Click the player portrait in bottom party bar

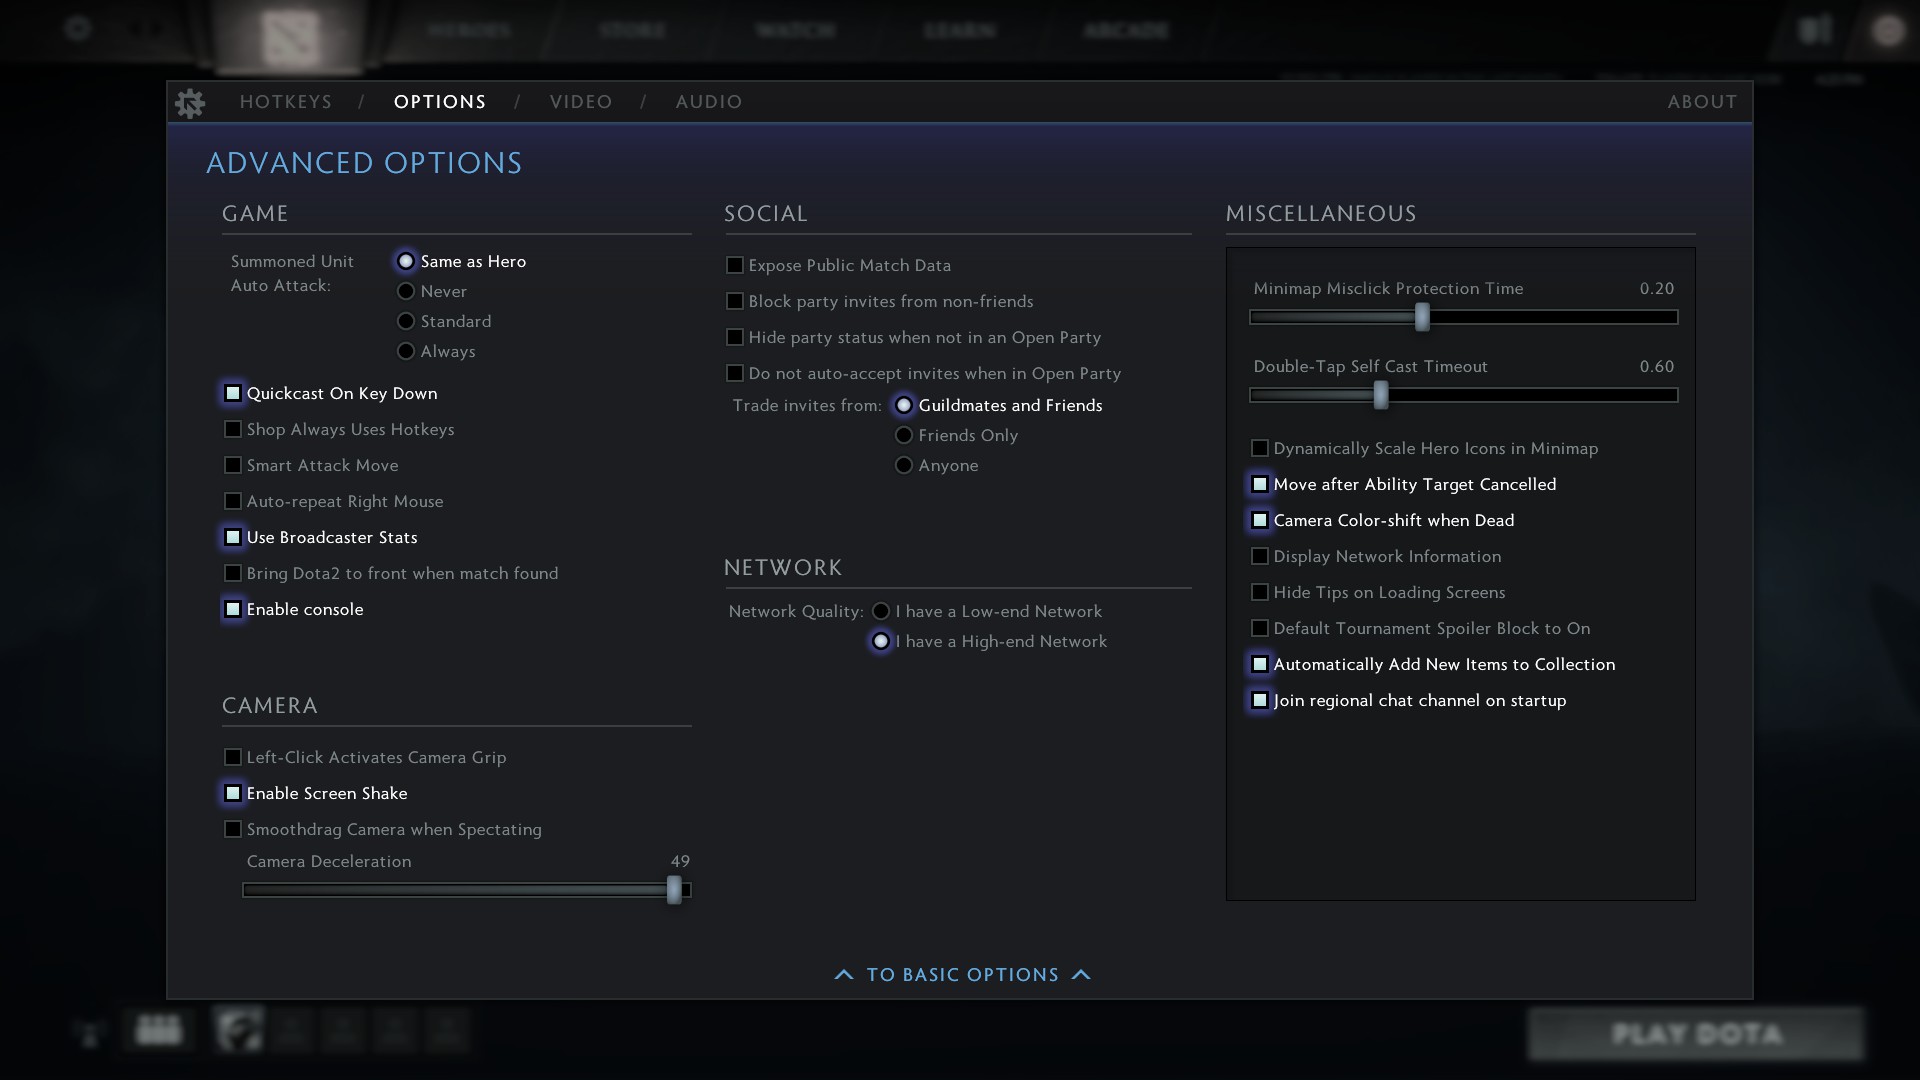239,1029
